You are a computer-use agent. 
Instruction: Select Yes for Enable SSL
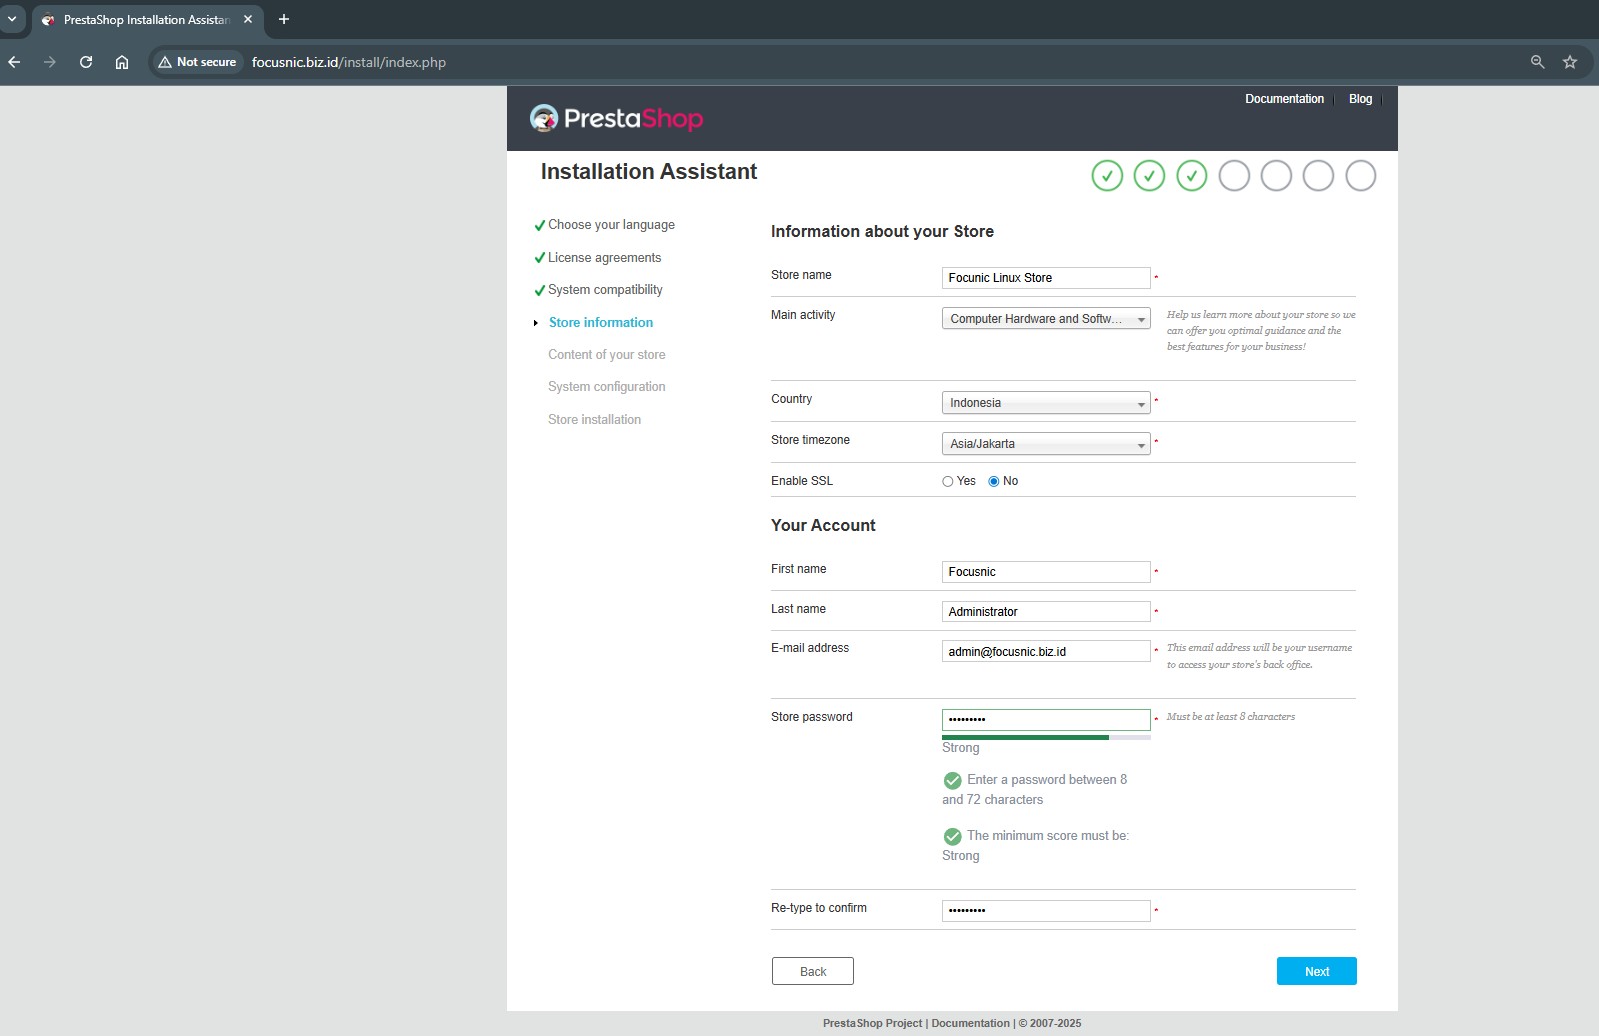(948, 482)
